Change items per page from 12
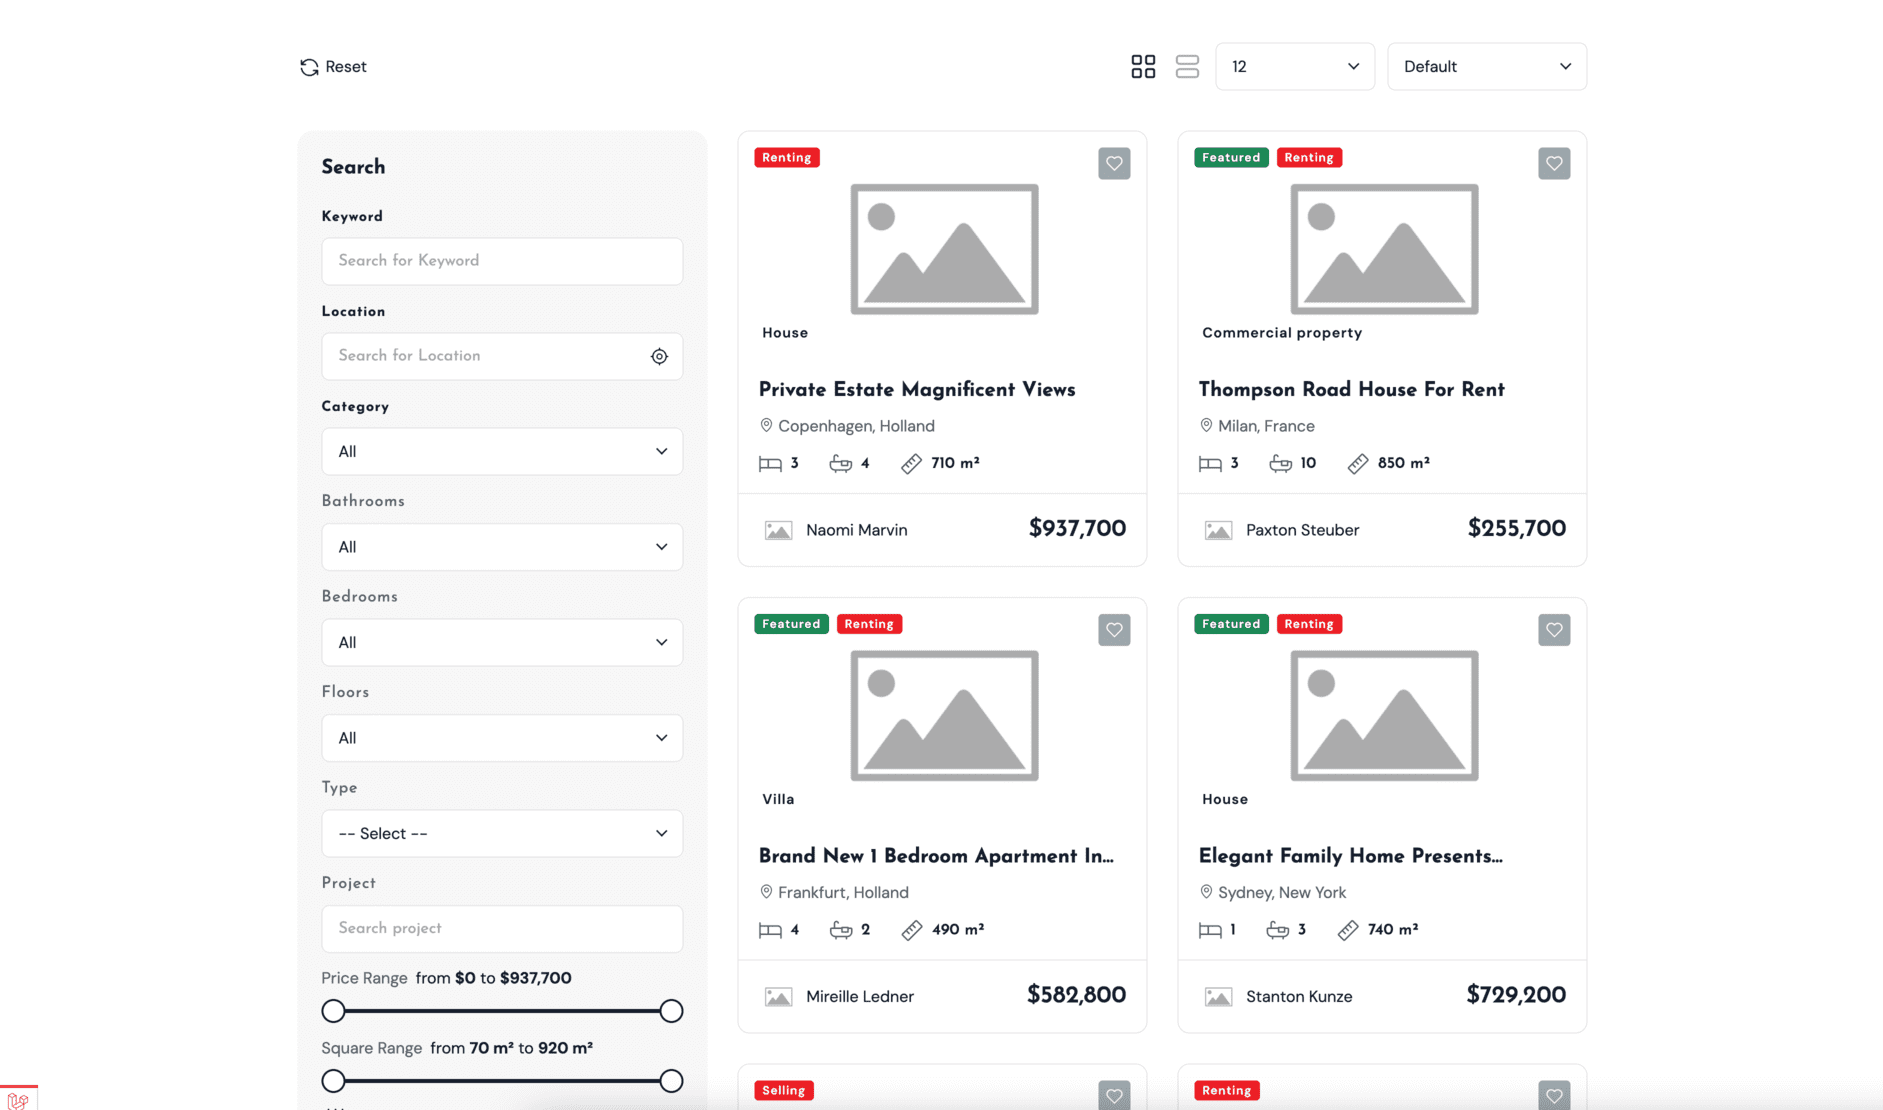The height and width of the screenshot is (1110, 1883). (x=1294, y=67)
